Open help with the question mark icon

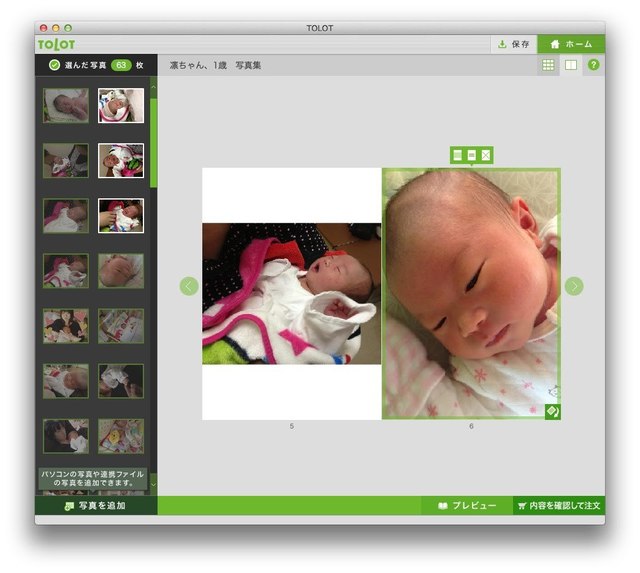click(594, 65)
